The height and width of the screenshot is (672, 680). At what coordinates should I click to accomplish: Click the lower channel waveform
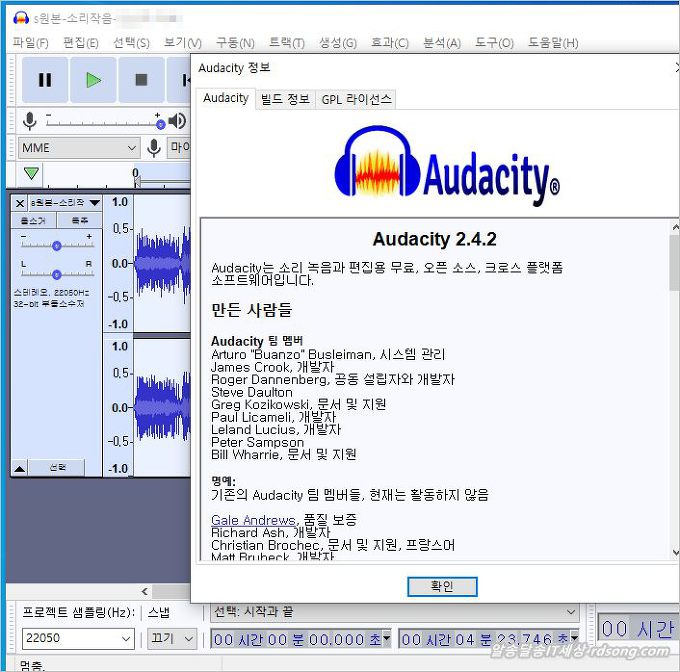coord(162,408)
